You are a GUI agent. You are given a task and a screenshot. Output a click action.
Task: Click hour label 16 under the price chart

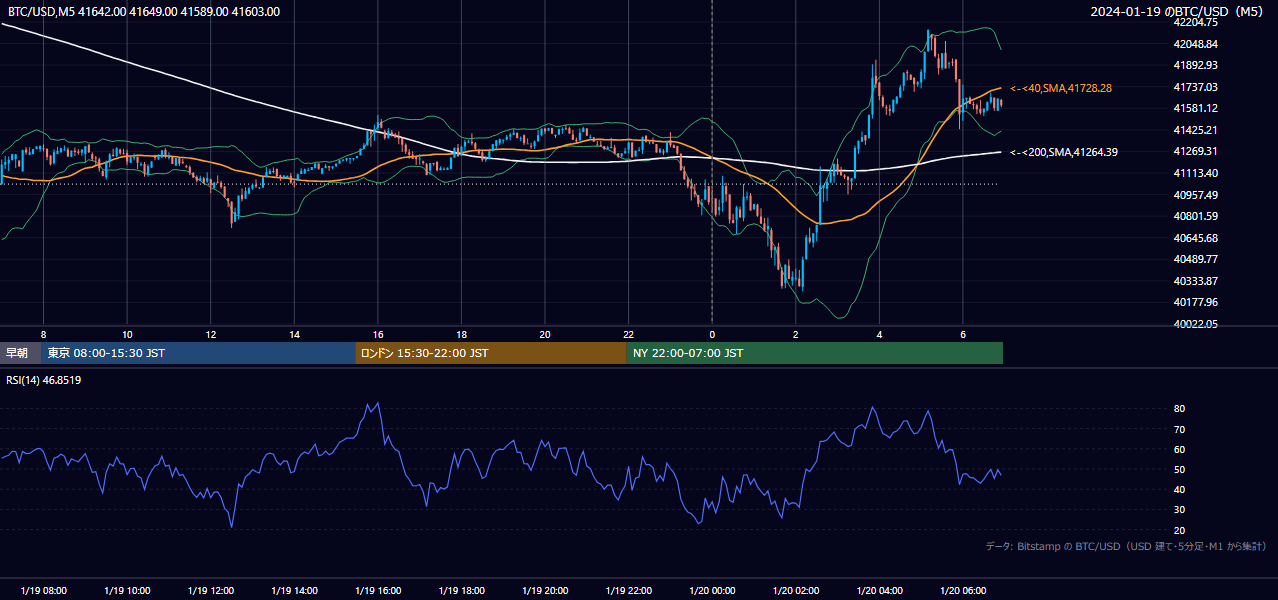coord(378,334)
